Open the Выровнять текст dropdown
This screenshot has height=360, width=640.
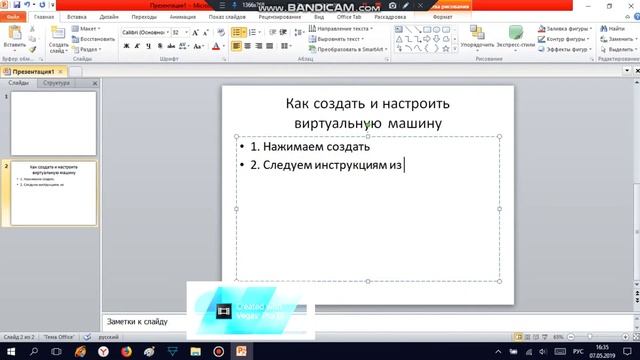(336, 39)
